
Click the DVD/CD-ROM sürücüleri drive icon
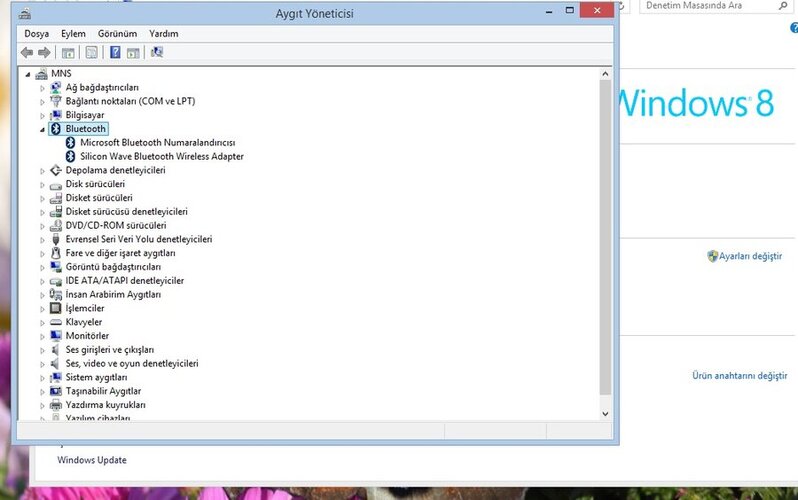pyautogui.click(x=56, y=226)
